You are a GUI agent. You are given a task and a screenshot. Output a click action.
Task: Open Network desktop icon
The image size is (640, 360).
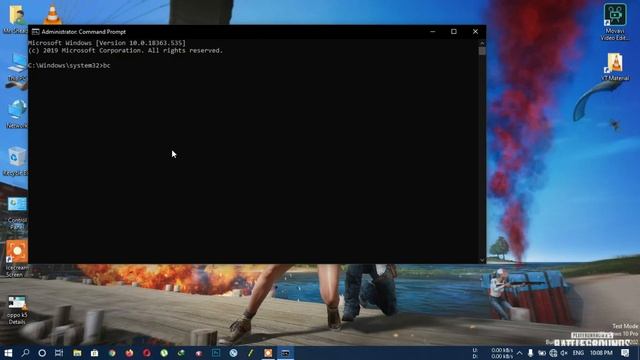tap(16, 114)
